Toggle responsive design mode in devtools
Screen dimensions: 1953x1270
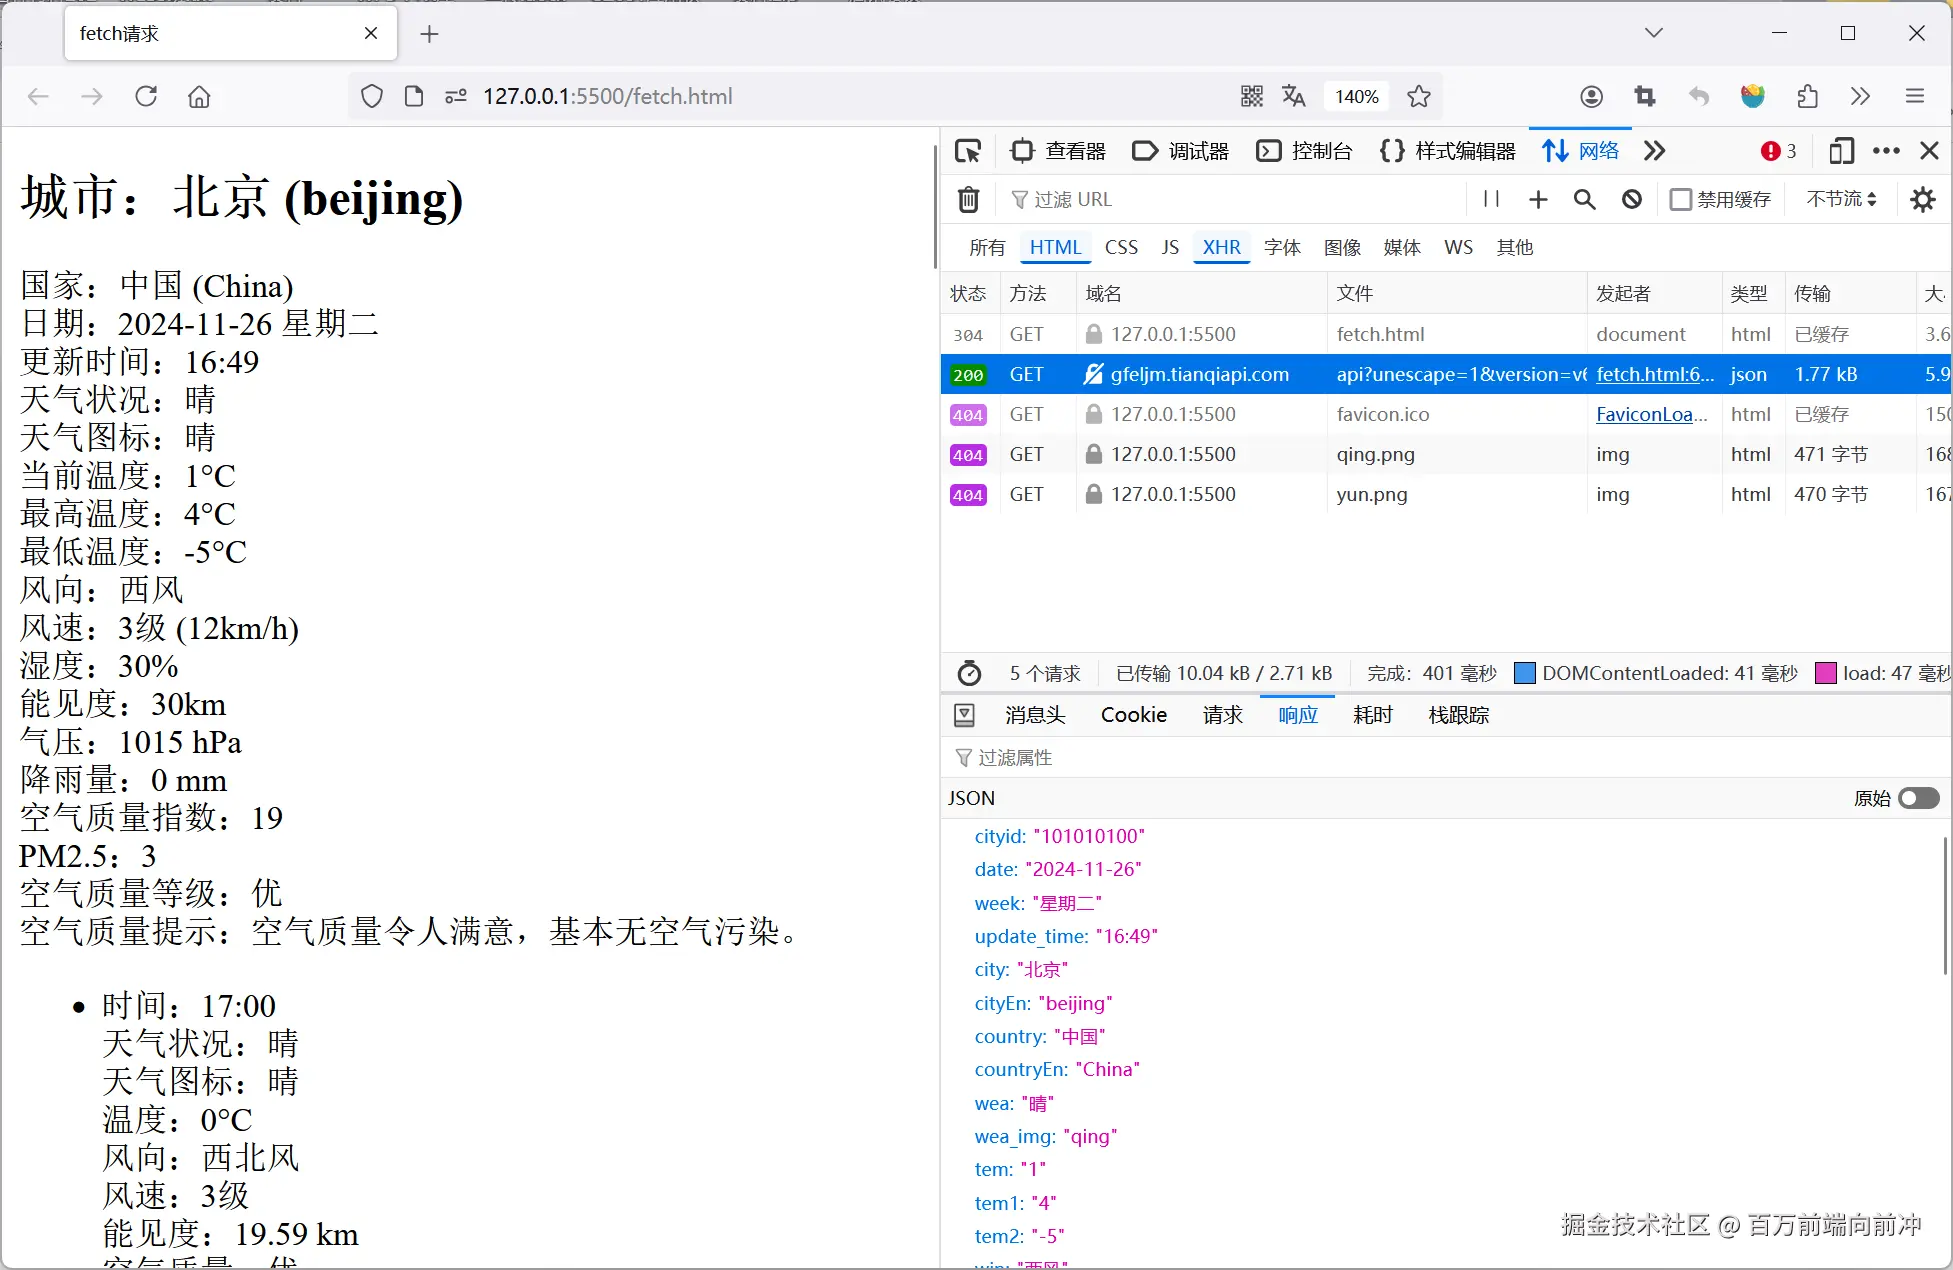click(1841, 150)
